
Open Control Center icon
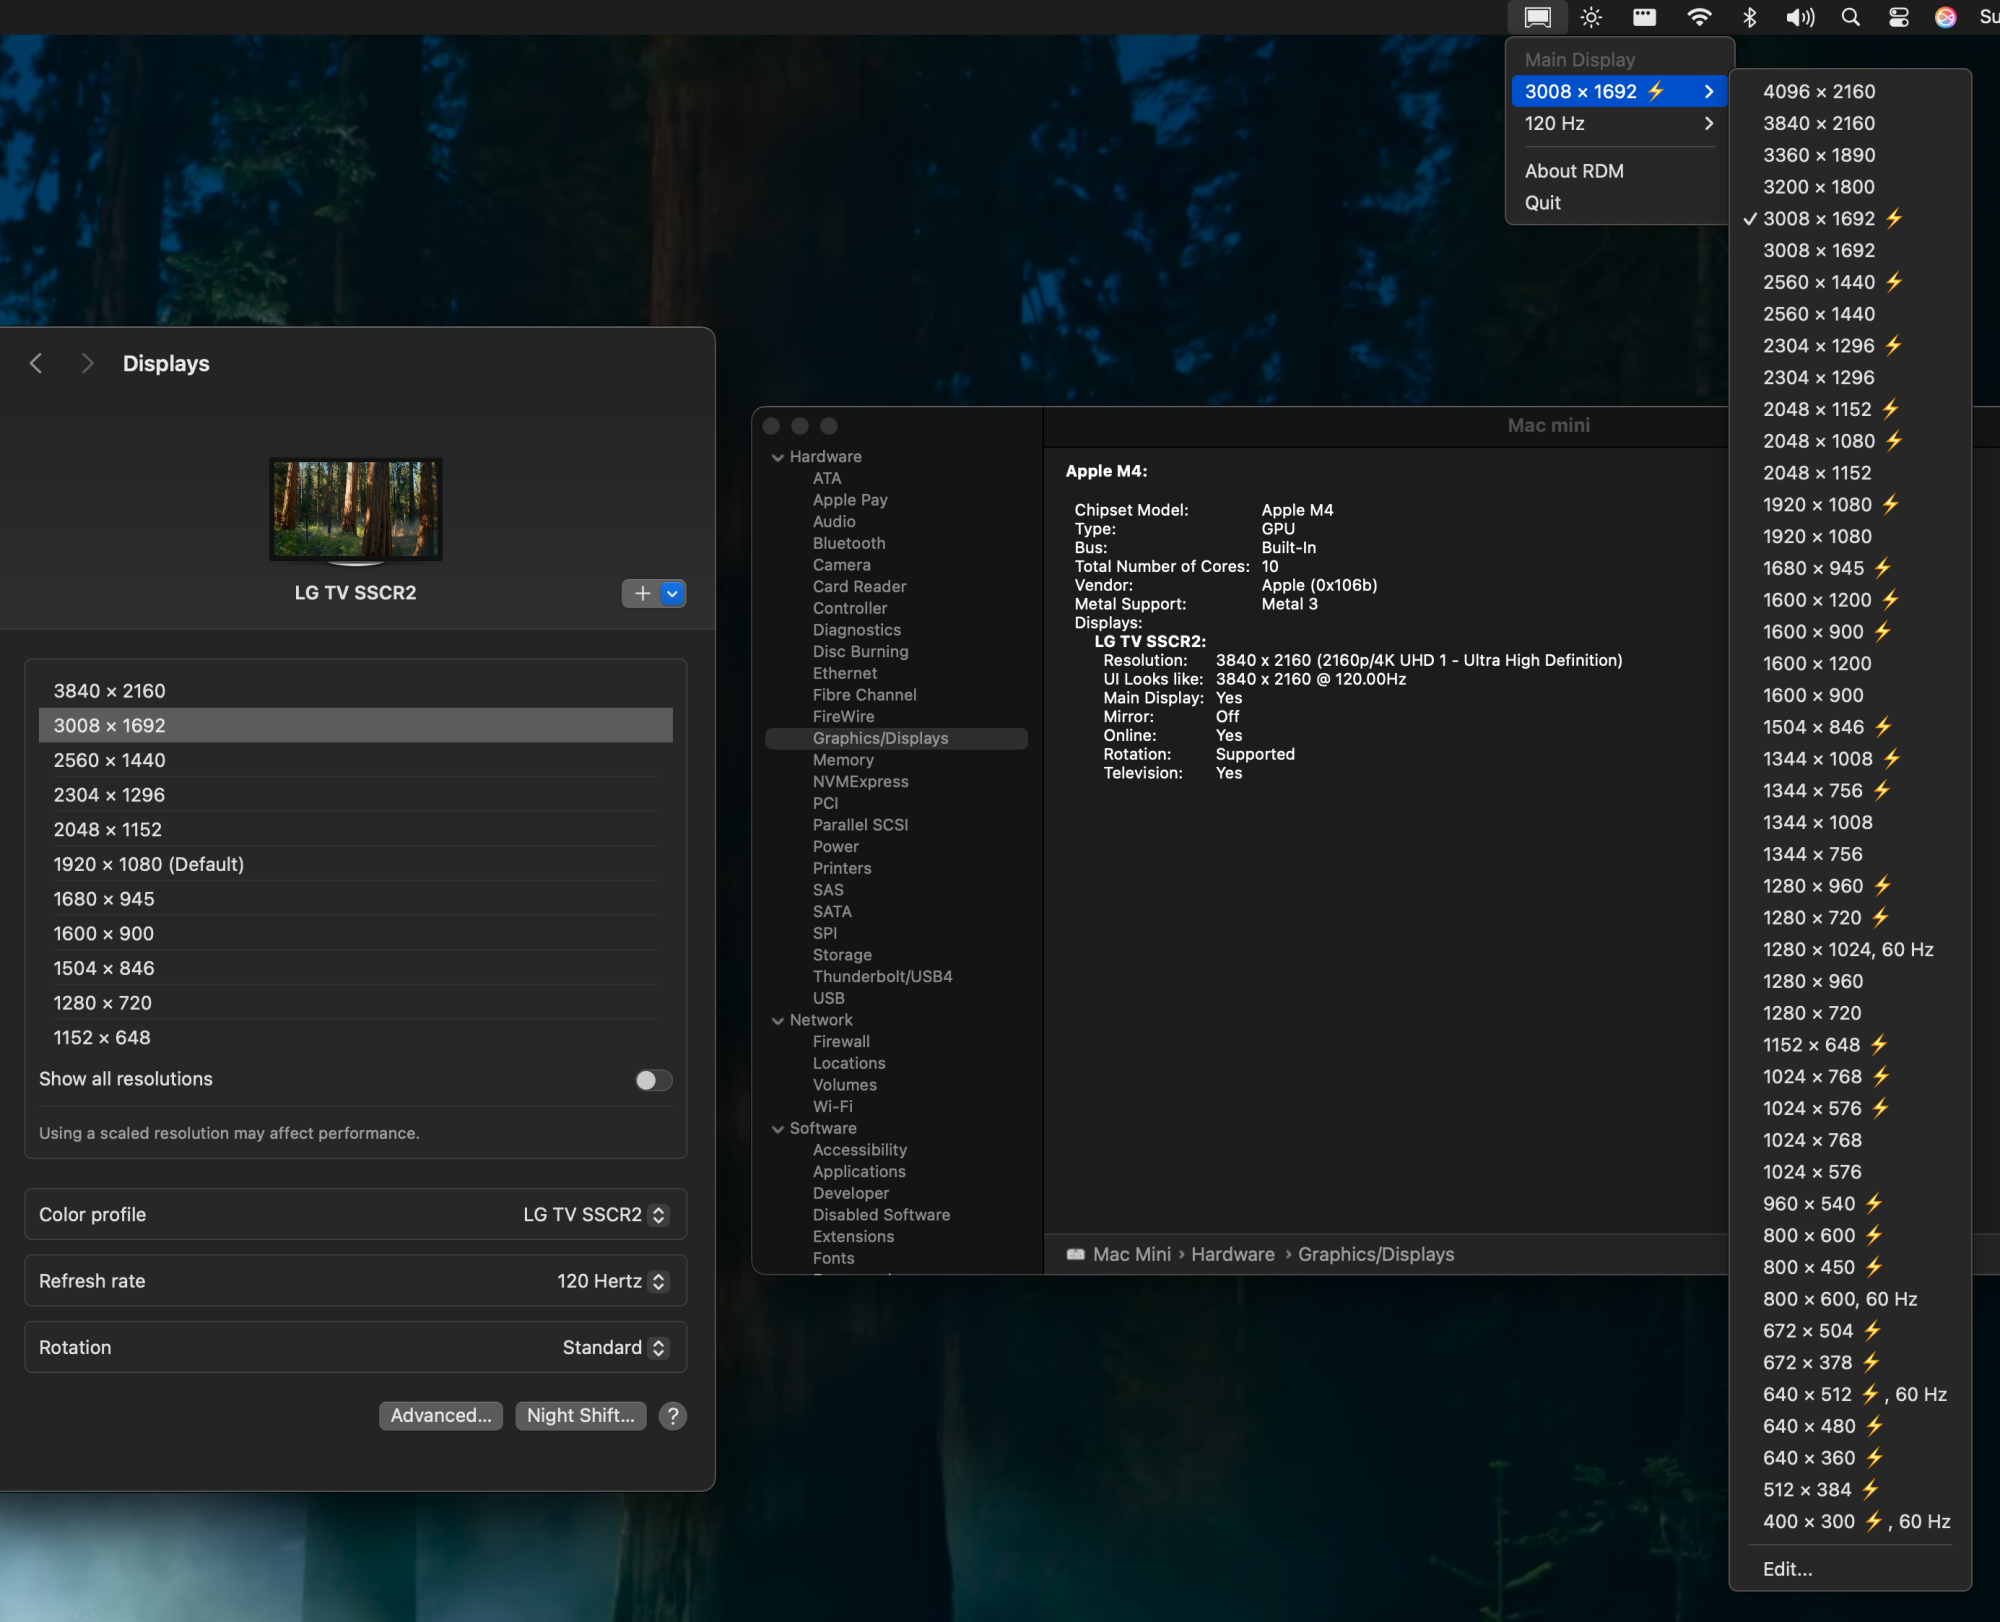point(1898,17)
